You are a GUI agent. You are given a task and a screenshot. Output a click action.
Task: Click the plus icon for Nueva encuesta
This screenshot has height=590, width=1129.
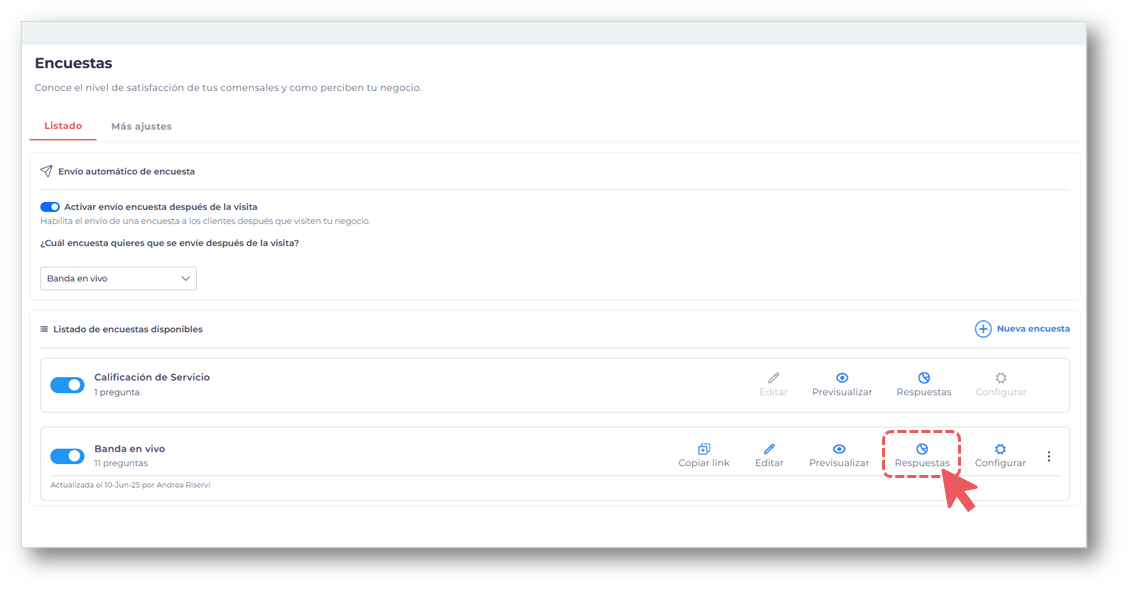(983, 329)
